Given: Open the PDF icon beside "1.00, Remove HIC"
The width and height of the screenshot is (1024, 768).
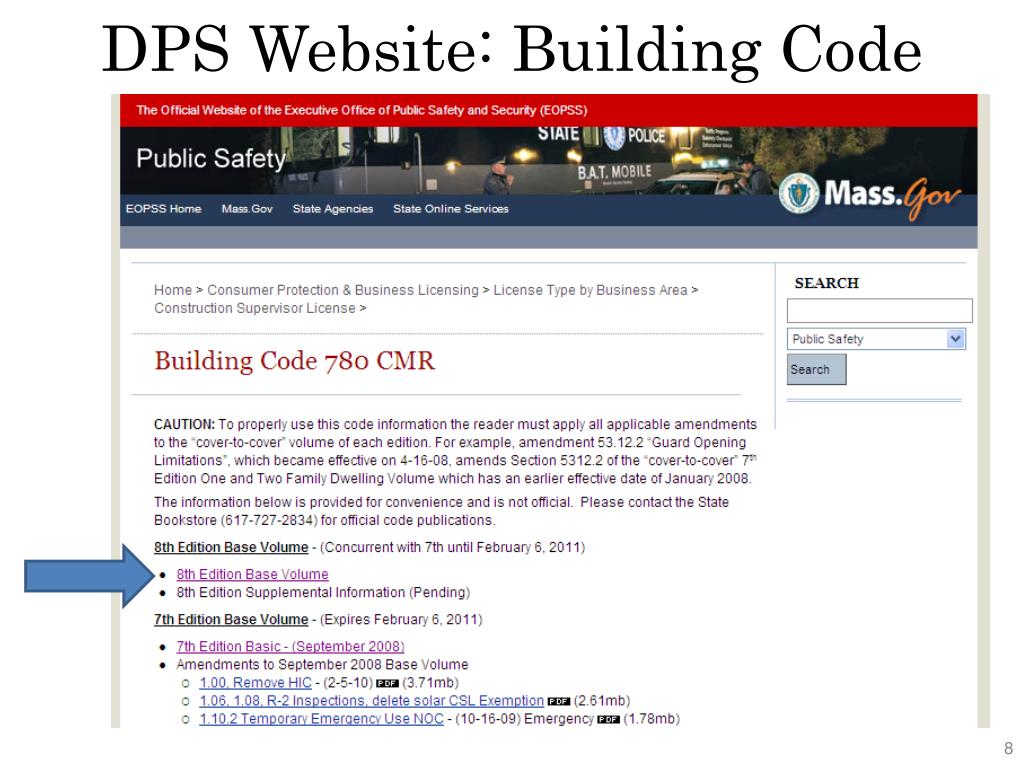Looking at the screenshot, I should point(387,683).
